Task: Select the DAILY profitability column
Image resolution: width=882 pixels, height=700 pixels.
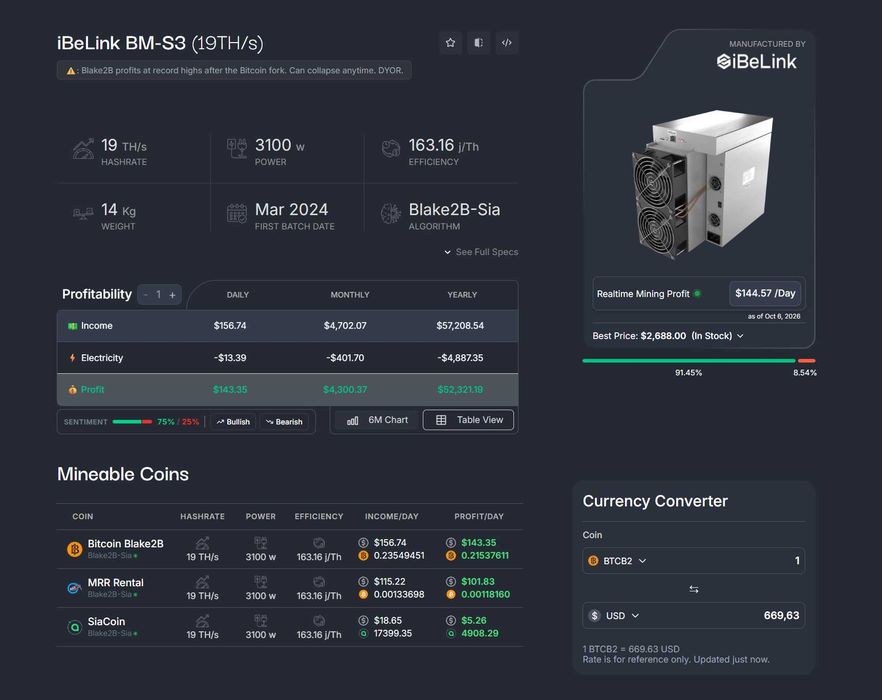Action: pyautogui.click(x=238, y=295)
